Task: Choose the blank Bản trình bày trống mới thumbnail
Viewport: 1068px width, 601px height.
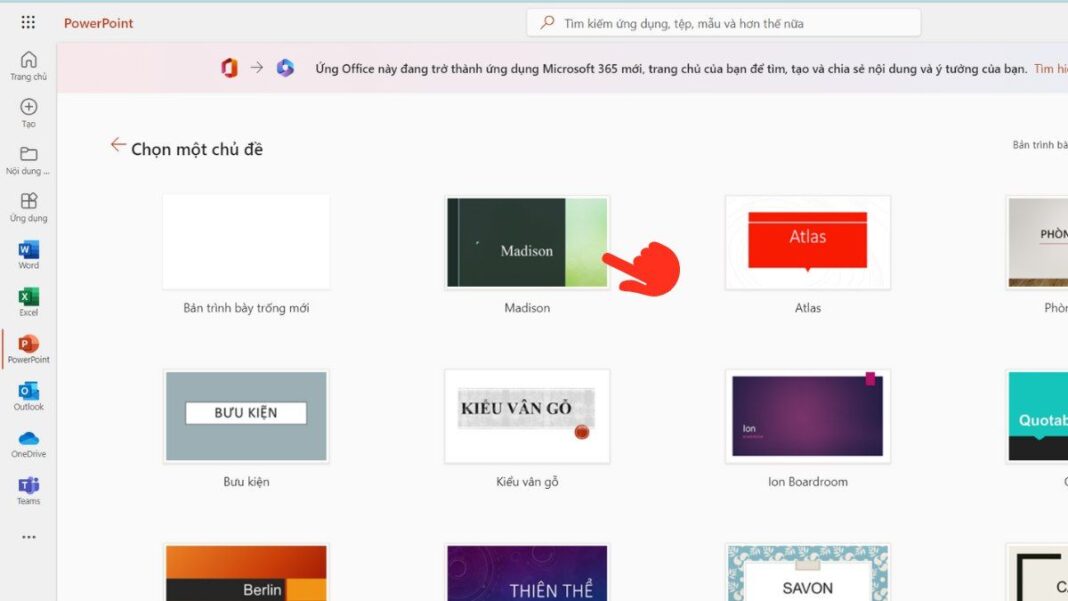Action: pos(246,242)
